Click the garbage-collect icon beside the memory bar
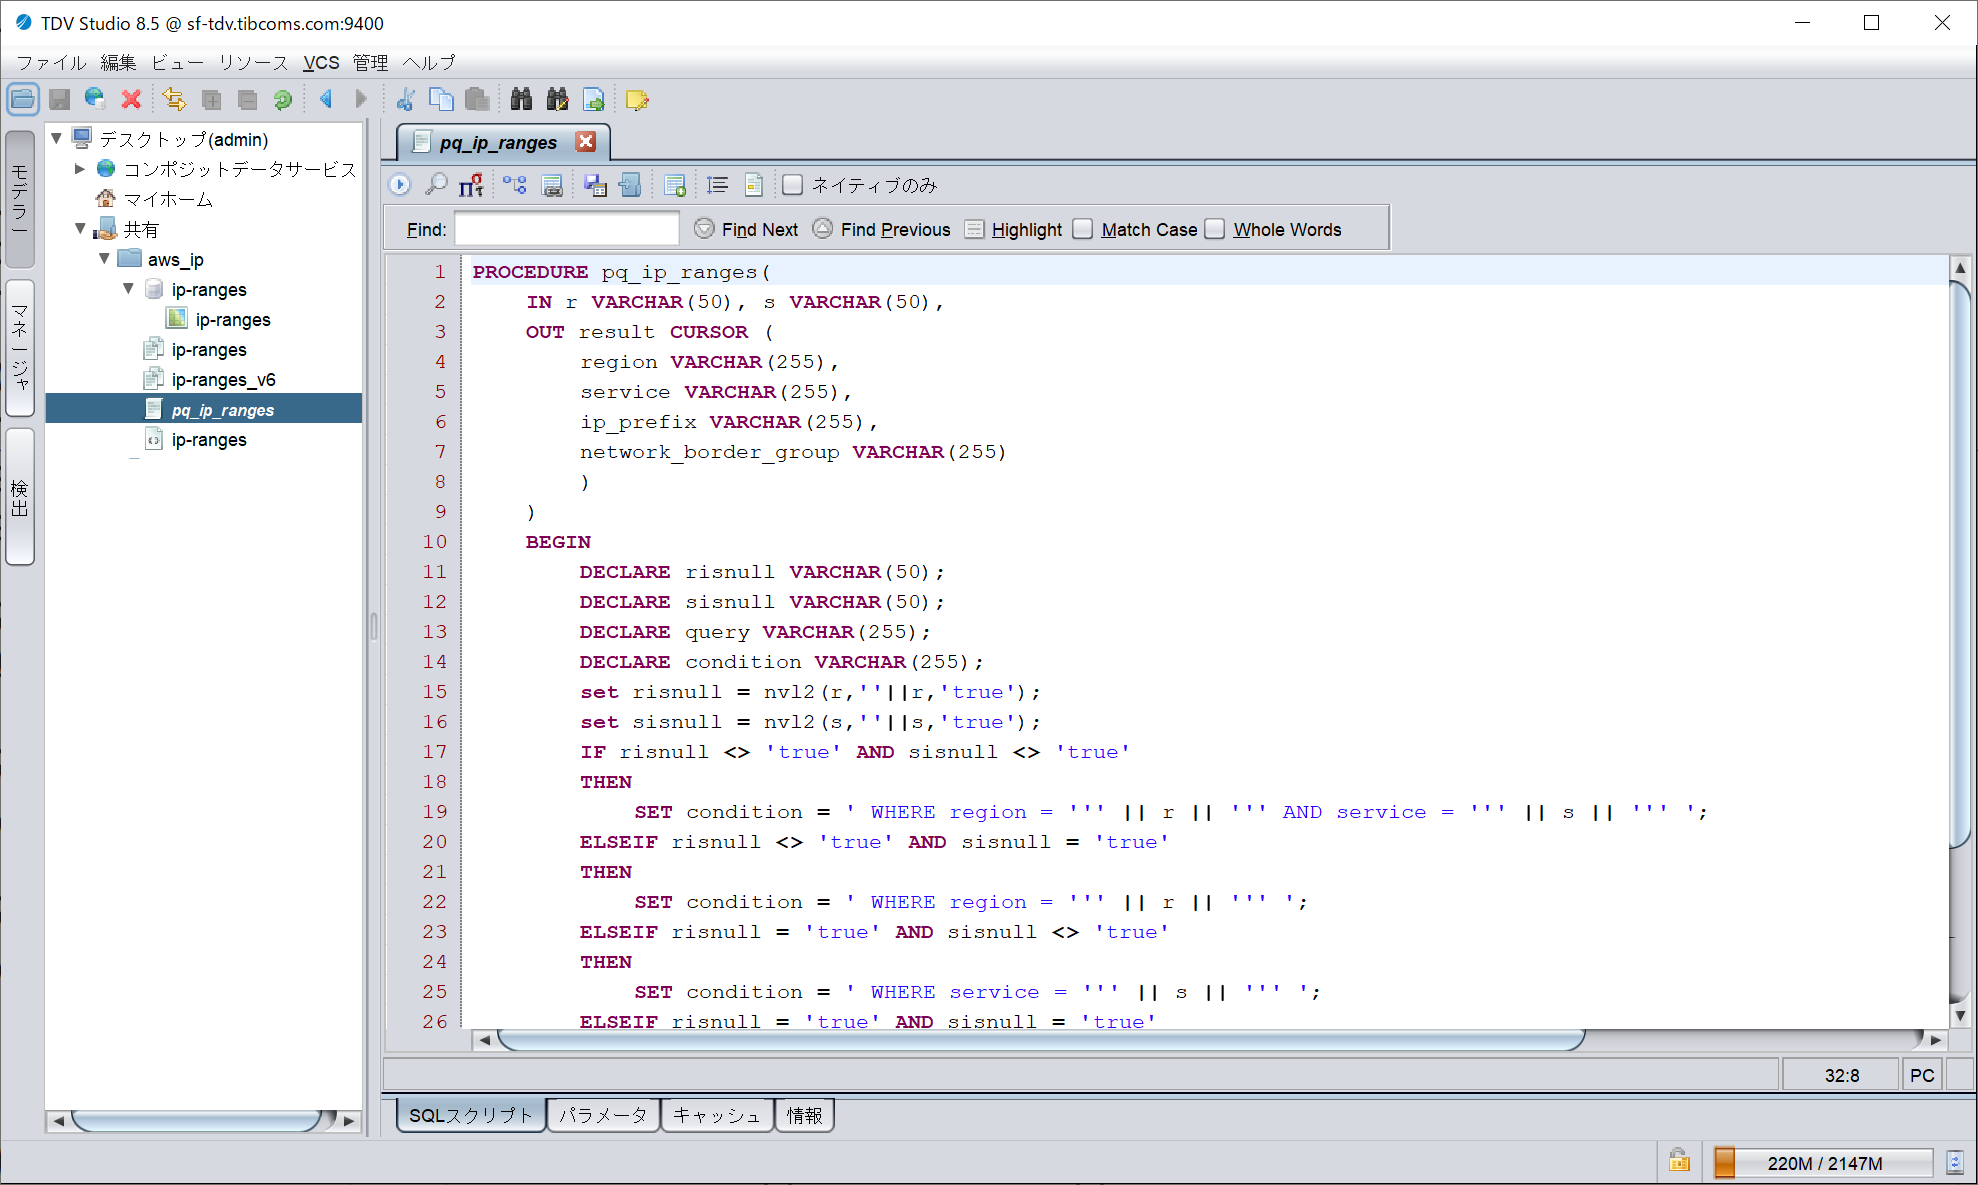Screen dimensions: 1978x1185 (x=1955, y=1162)
